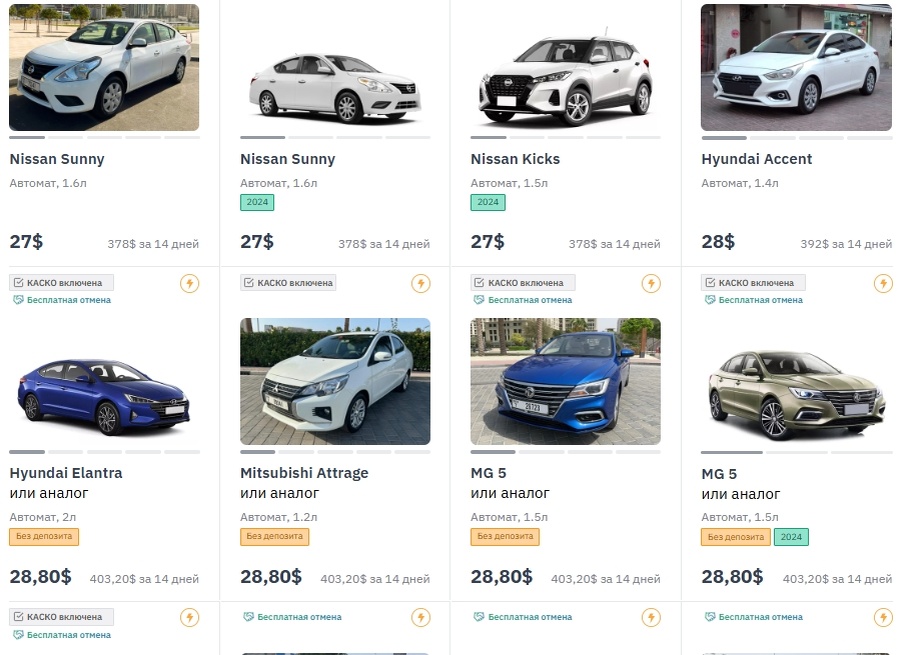
Task: Click the lightning icon on Hyundai Elantra card
Action: (x=190, y=284)
